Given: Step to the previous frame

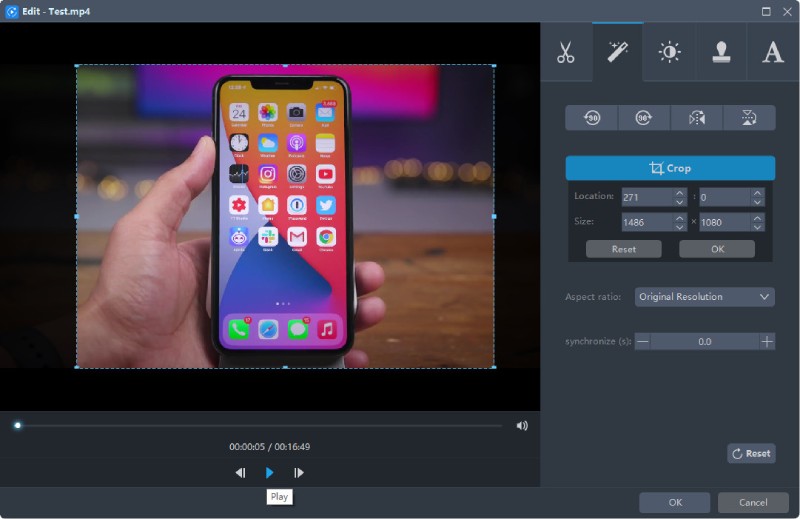Looking at the screenshot, I should pos(240,473).
